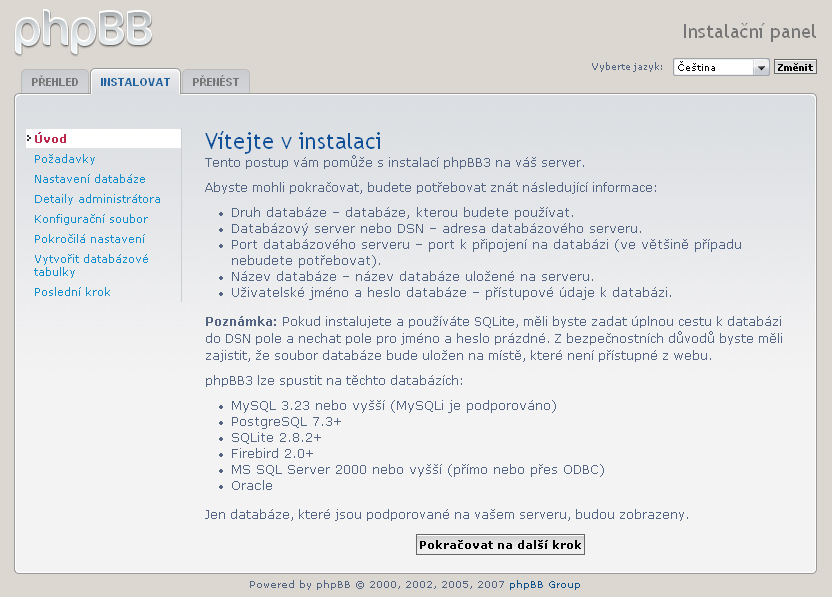Viewport: 832px width, 597px height.
Task: Open Nastavení databáze step
Action: click(x=90, y=179)
